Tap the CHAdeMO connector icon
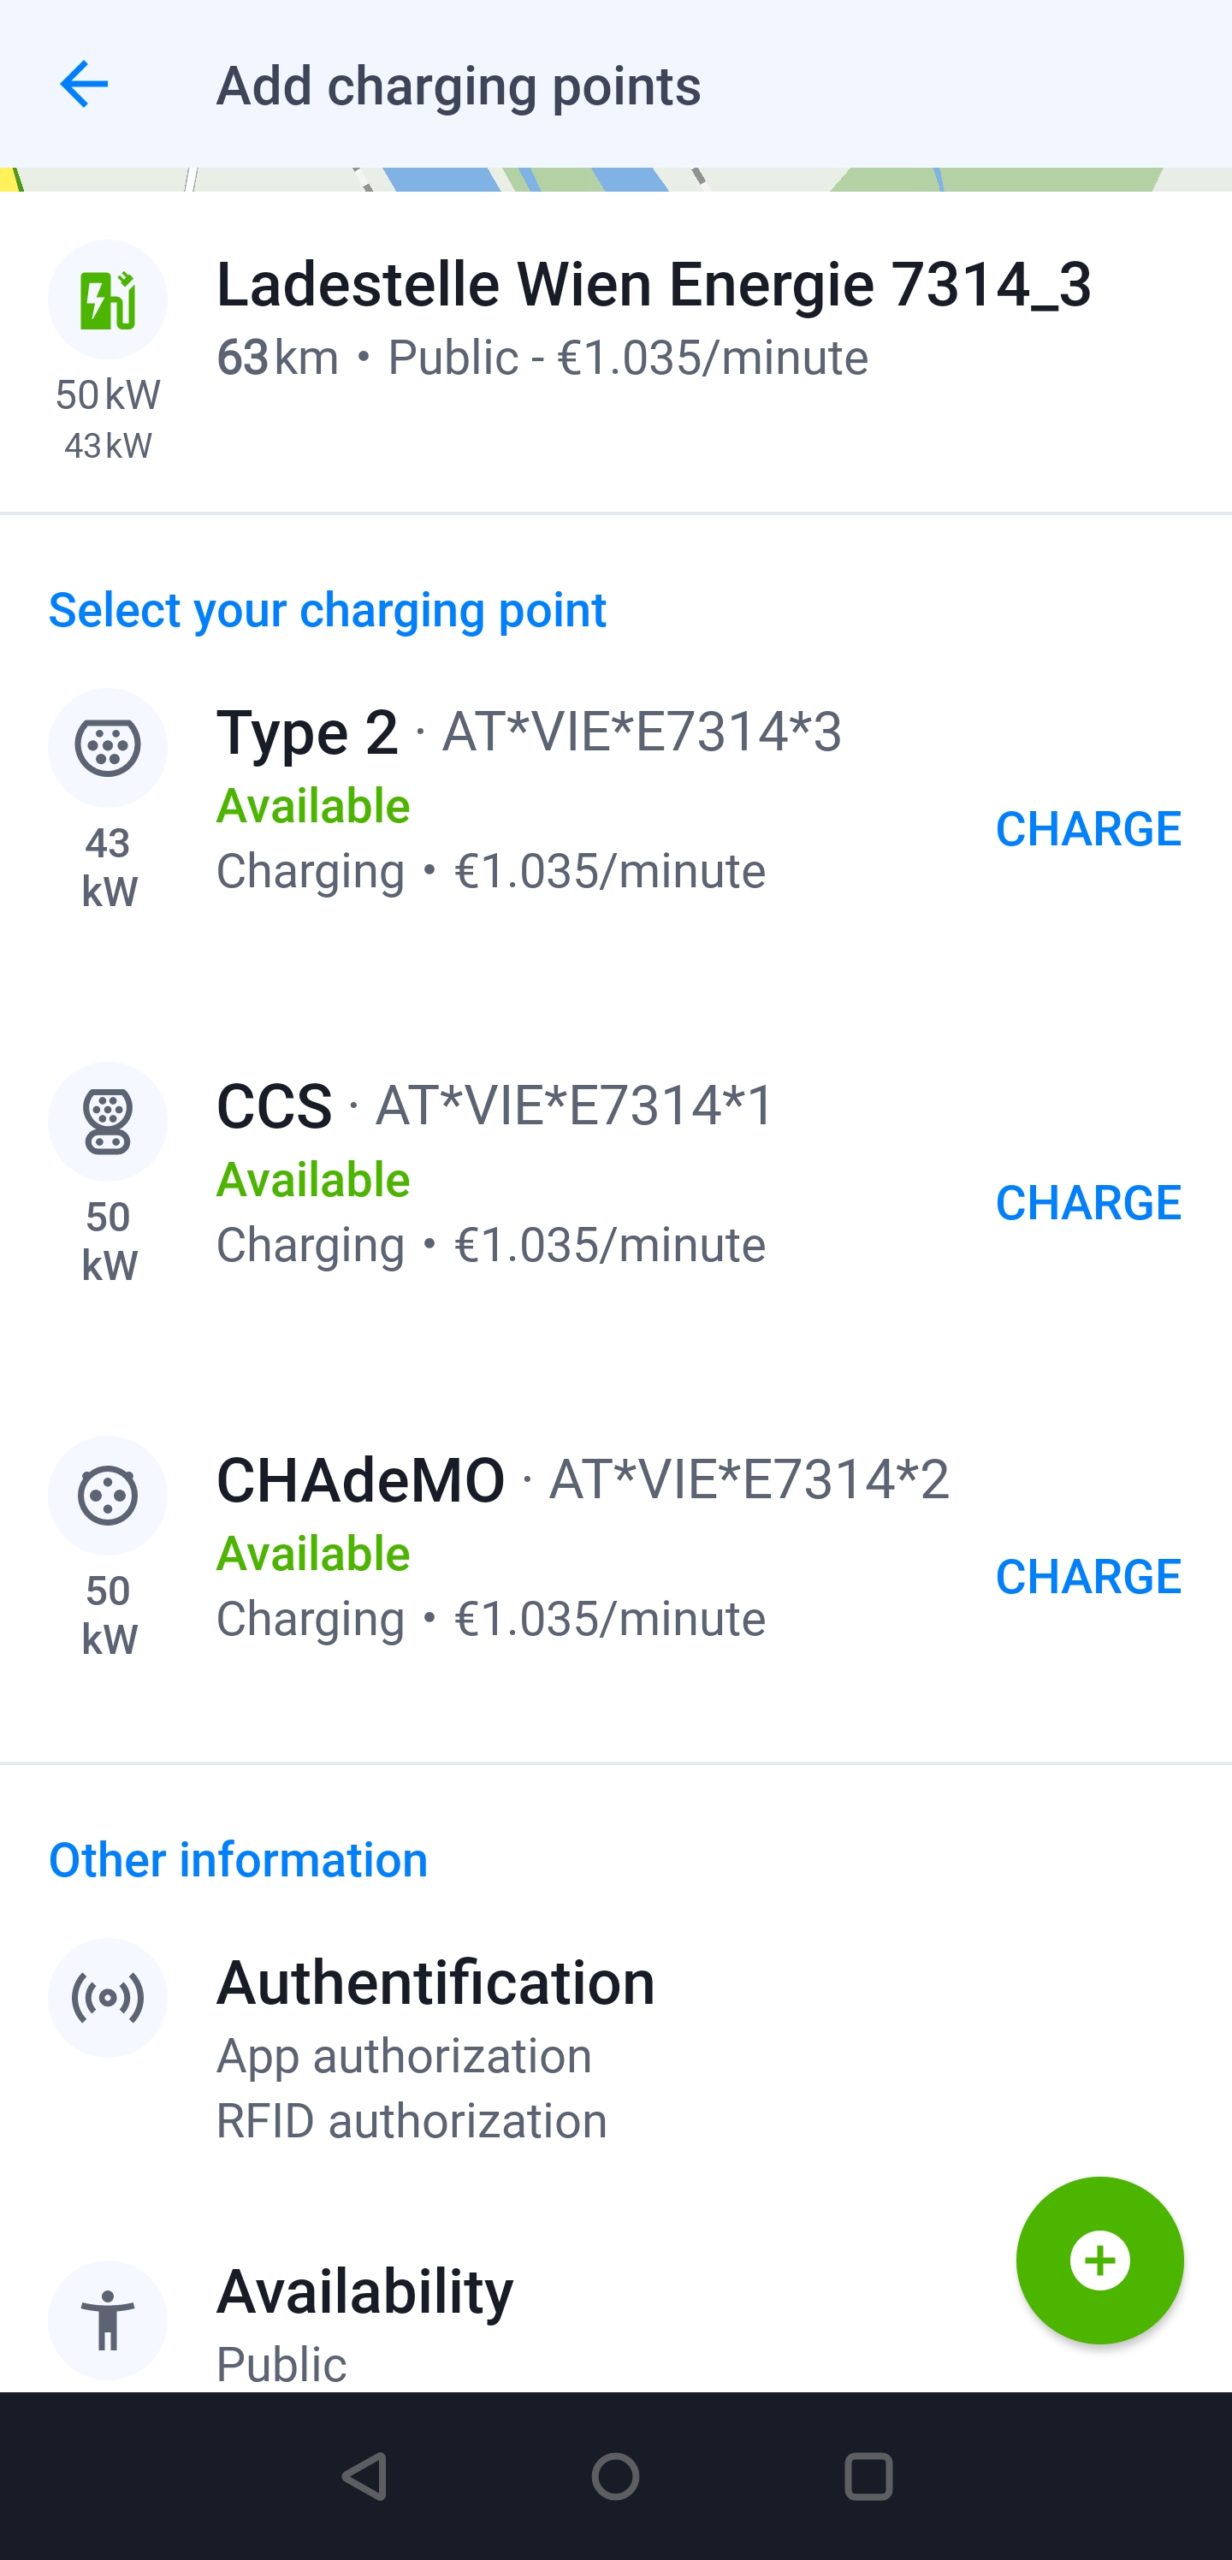This screenshot has width=1232, height=2560. point(108,1495)
